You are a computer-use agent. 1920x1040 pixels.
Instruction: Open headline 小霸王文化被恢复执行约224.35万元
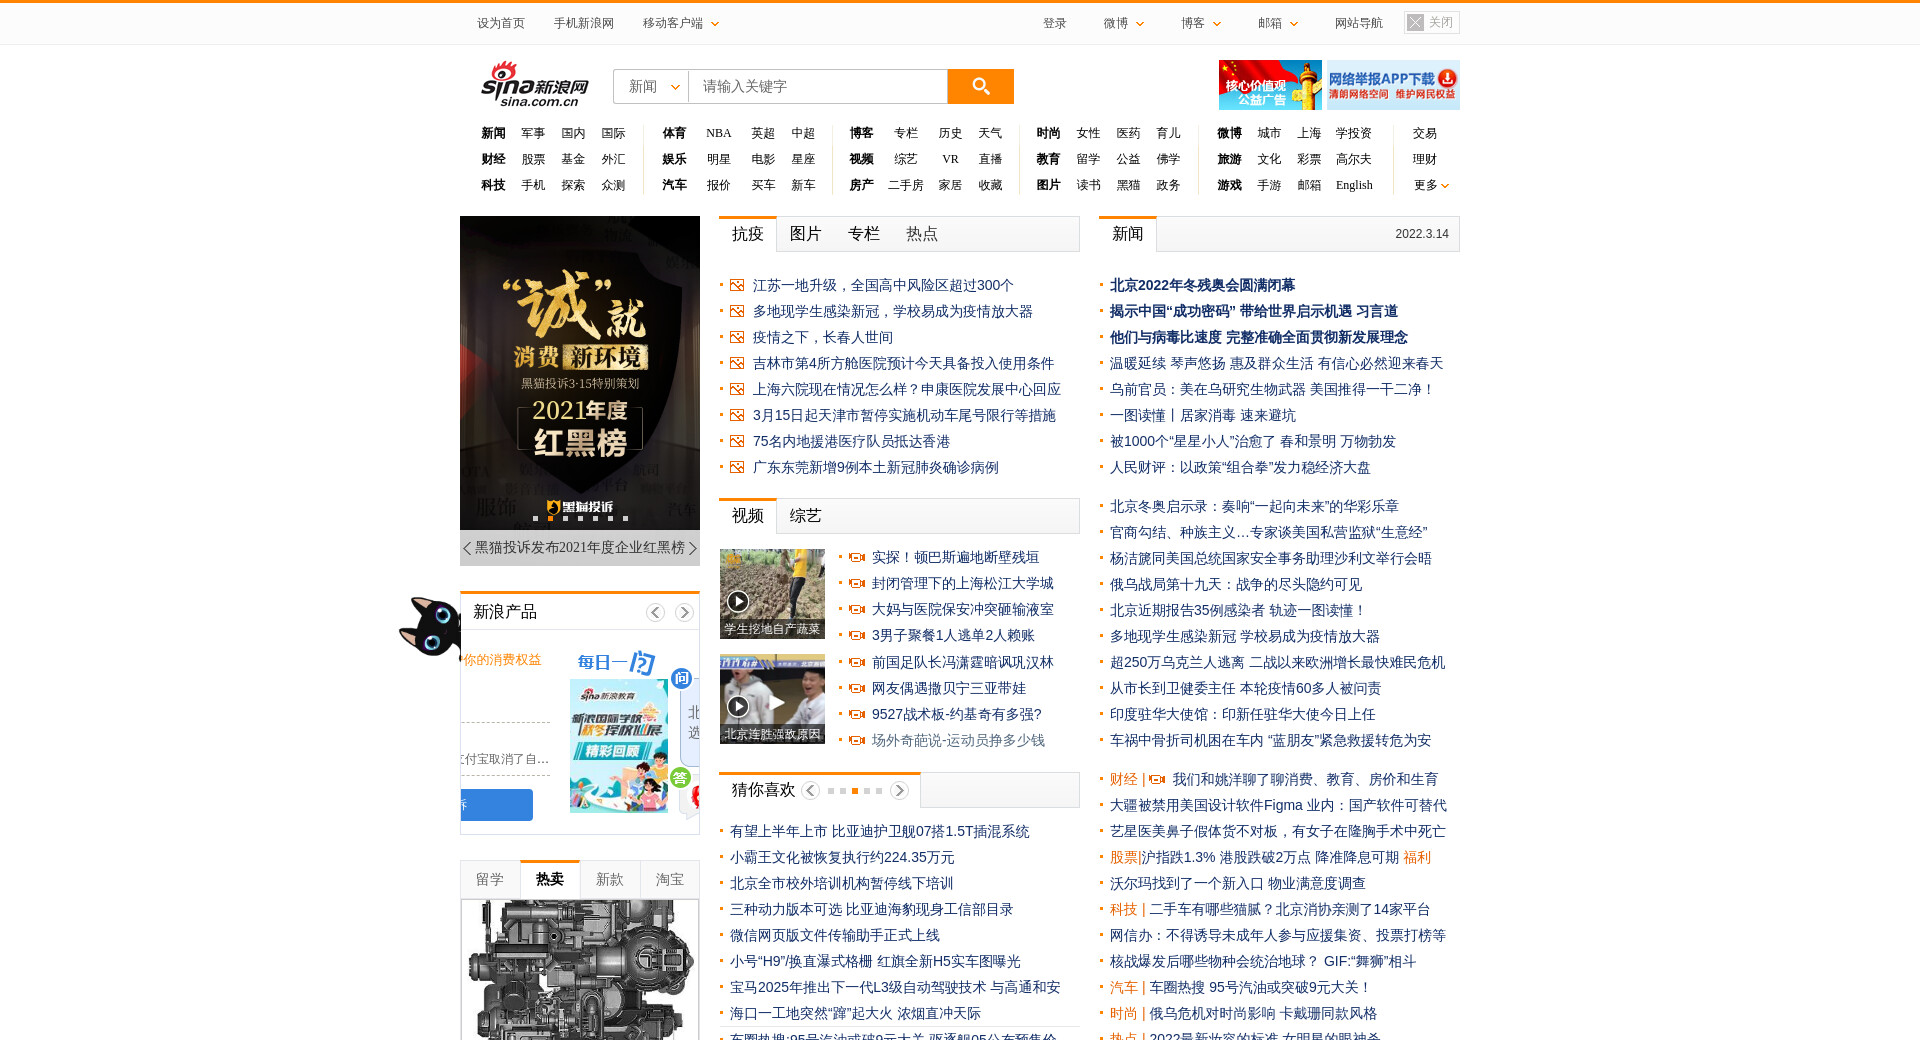[842, 857]
